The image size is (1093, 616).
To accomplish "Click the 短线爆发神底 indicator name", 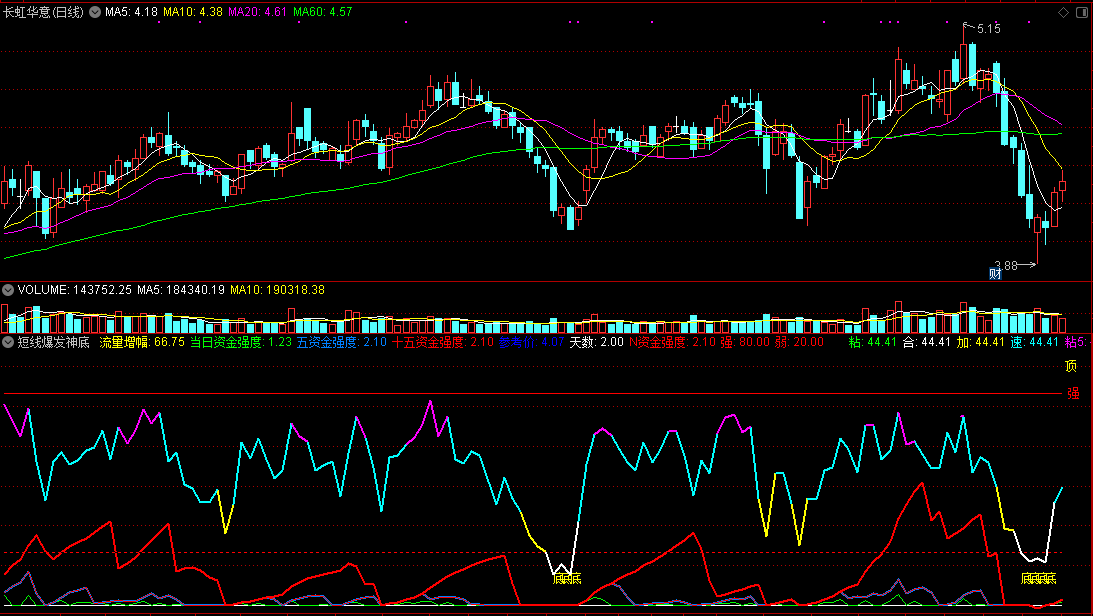I will click(54, 342).
